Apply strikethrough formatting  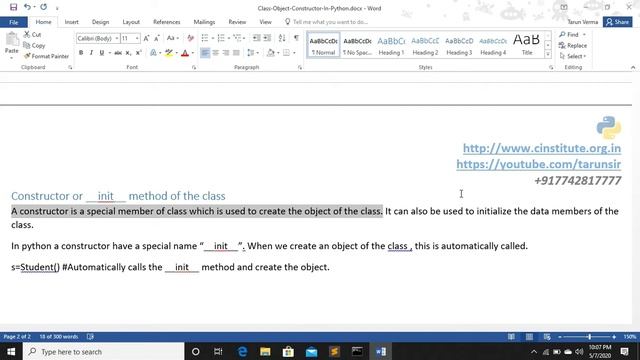click(x=118, y=53)
